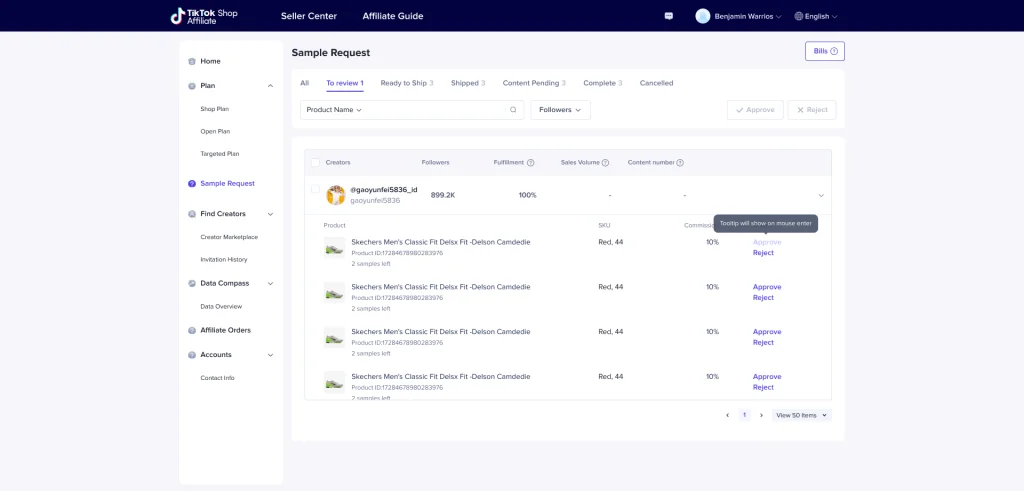The image size is (1024, 491).
Task: Click the first Skechers product thumbnail
Action: [334, 247]
